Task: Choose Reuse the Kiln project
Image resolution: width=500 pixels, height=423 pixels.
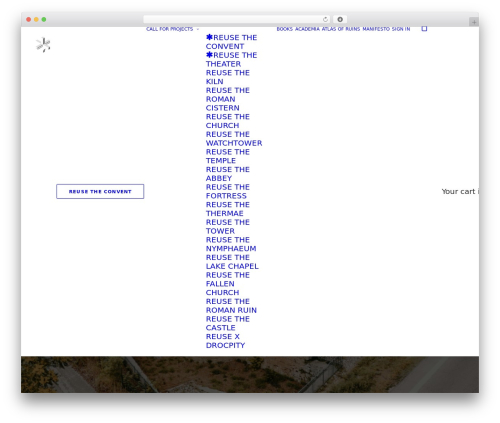Action: coord(228,77)
